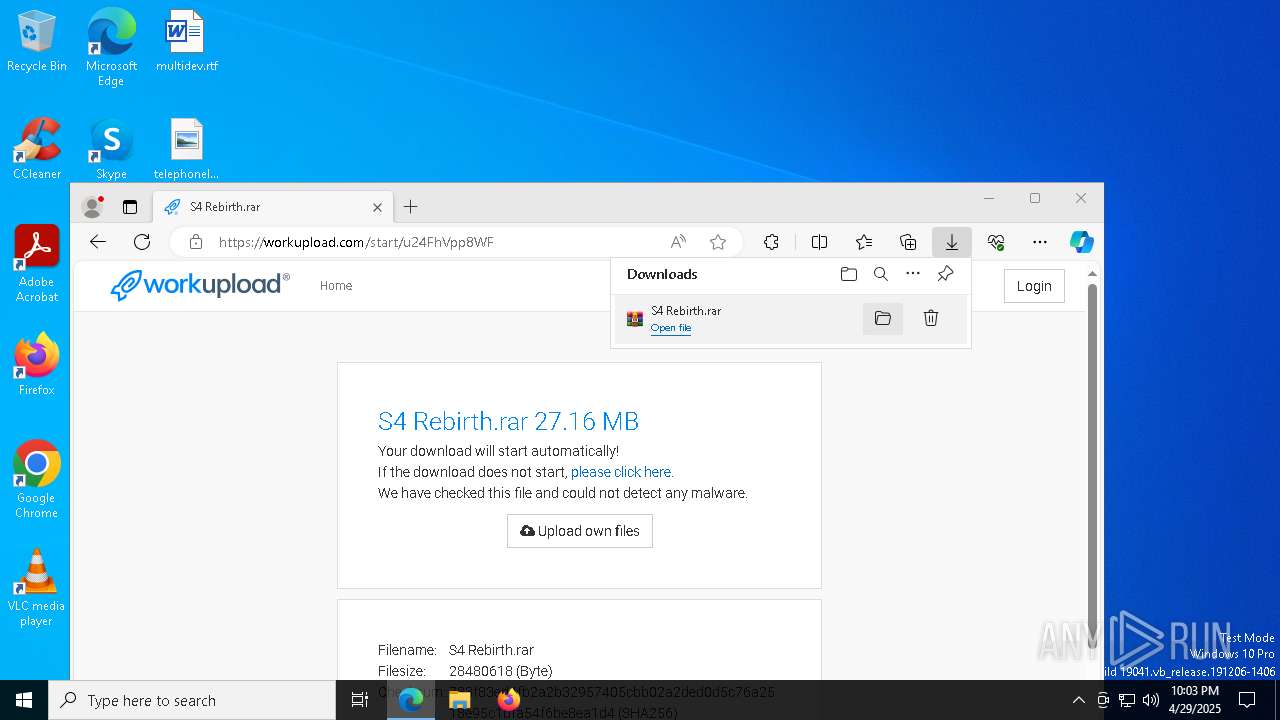The image size is (1280, 720).
Task: Open the Collections icon
Action: [908, 242]
